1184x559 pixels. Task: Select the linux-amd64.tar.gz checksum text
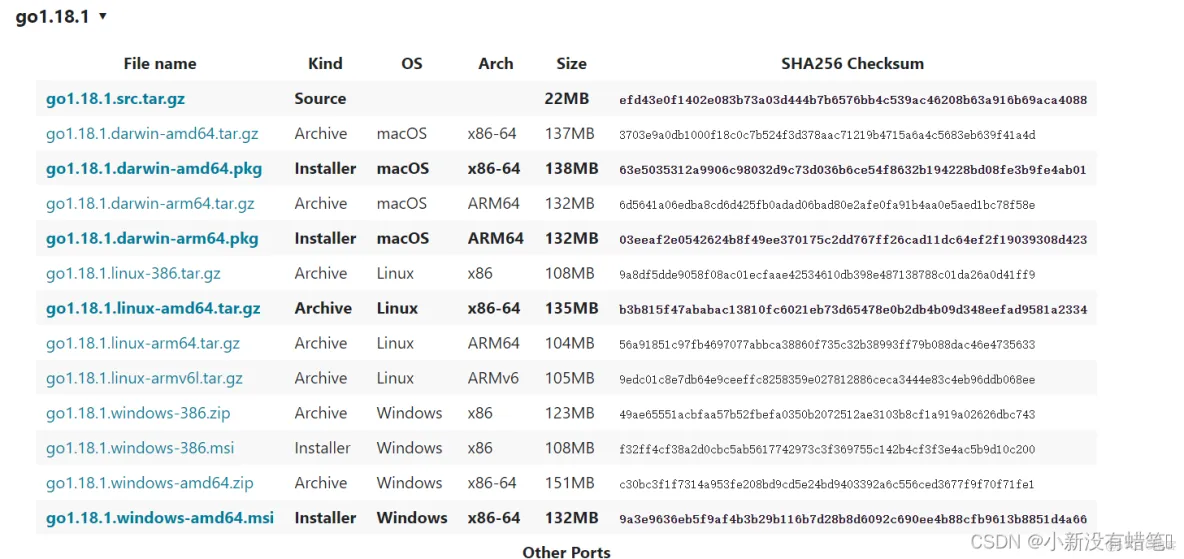coord(853,310)
